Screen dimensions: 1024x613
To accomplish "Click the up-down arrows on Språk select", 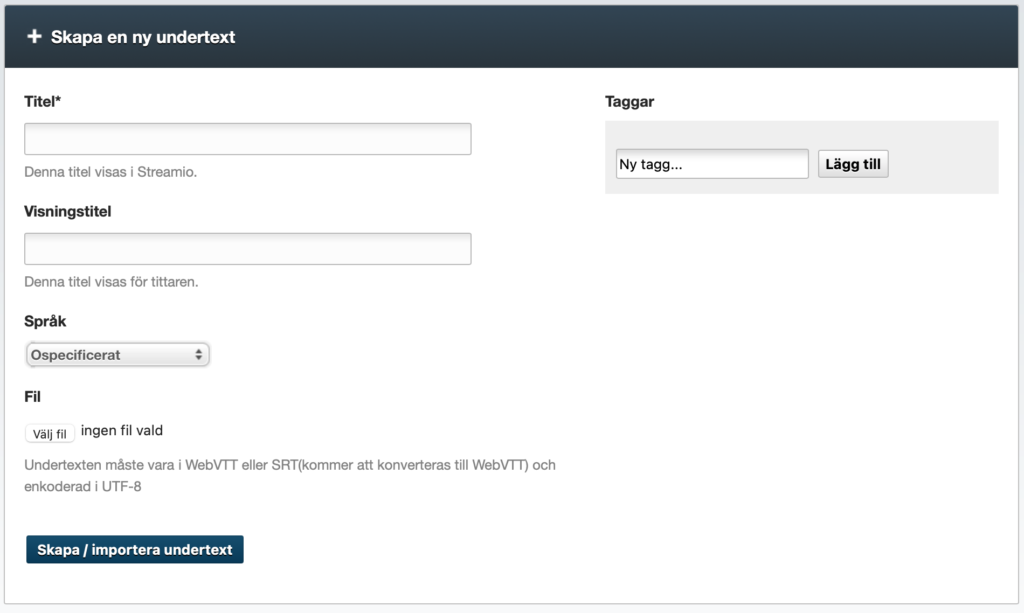I will (x=199, y=354).
